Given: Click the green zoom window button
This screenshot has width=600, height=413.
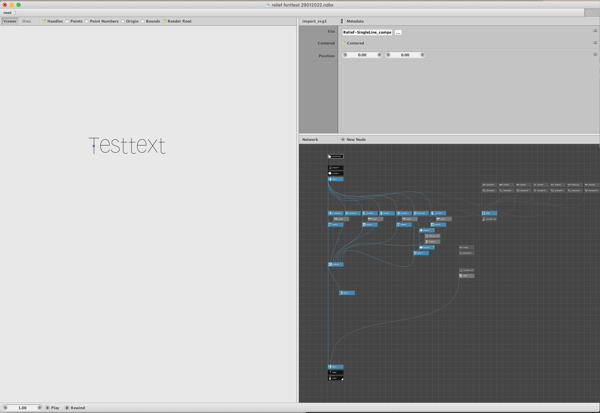Looking at the screenshot, I should 18,5.
